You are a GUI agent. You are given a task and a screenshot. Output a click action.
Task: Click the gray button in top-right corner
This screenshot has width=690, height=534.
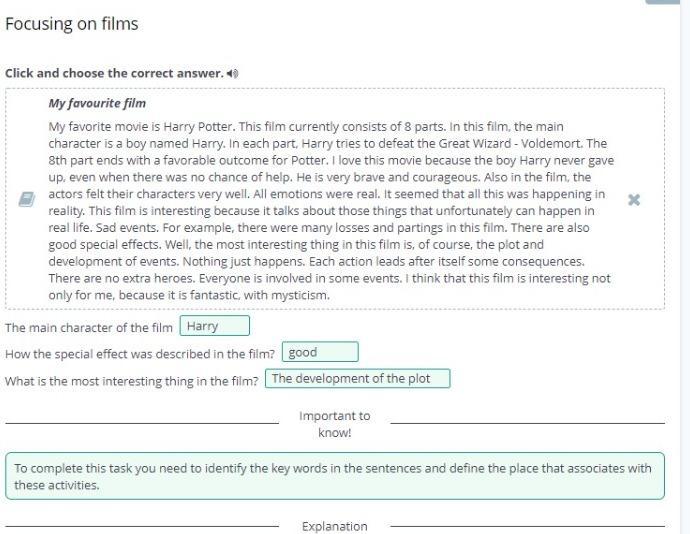[x=668, y=2]
